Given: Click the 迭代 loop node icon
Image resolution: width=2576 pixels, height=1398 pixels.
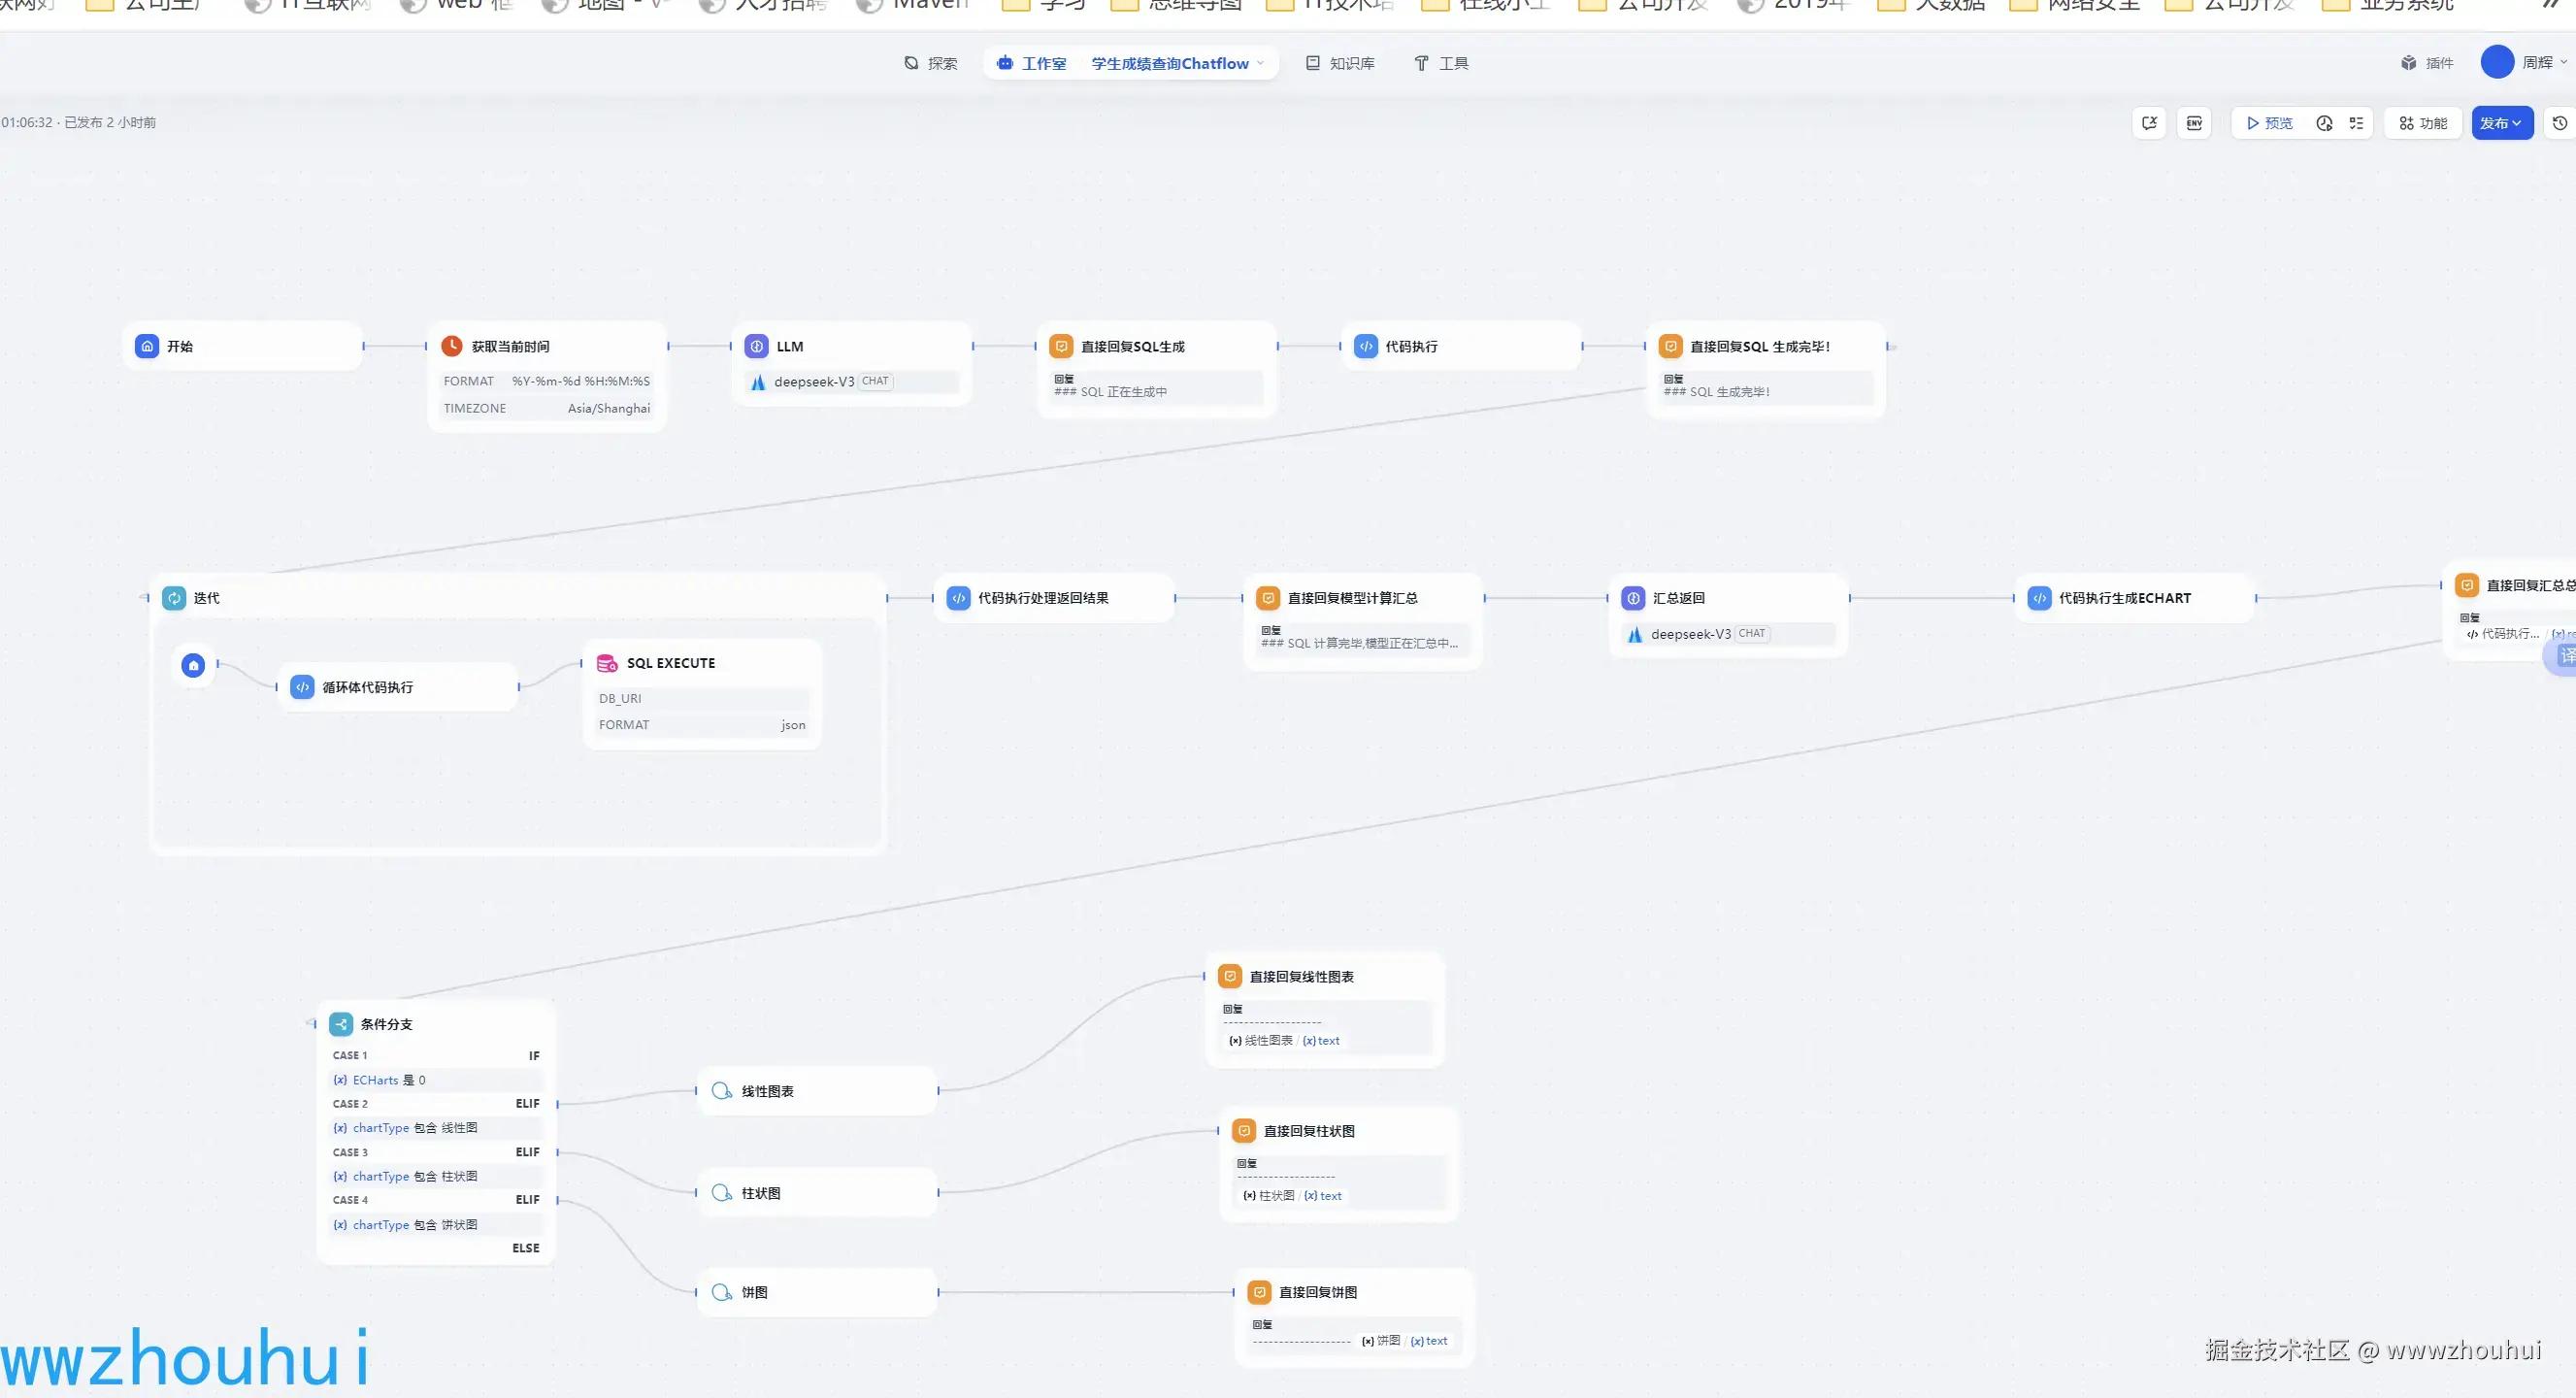Looking at the screenshot, I should point(174,598).
